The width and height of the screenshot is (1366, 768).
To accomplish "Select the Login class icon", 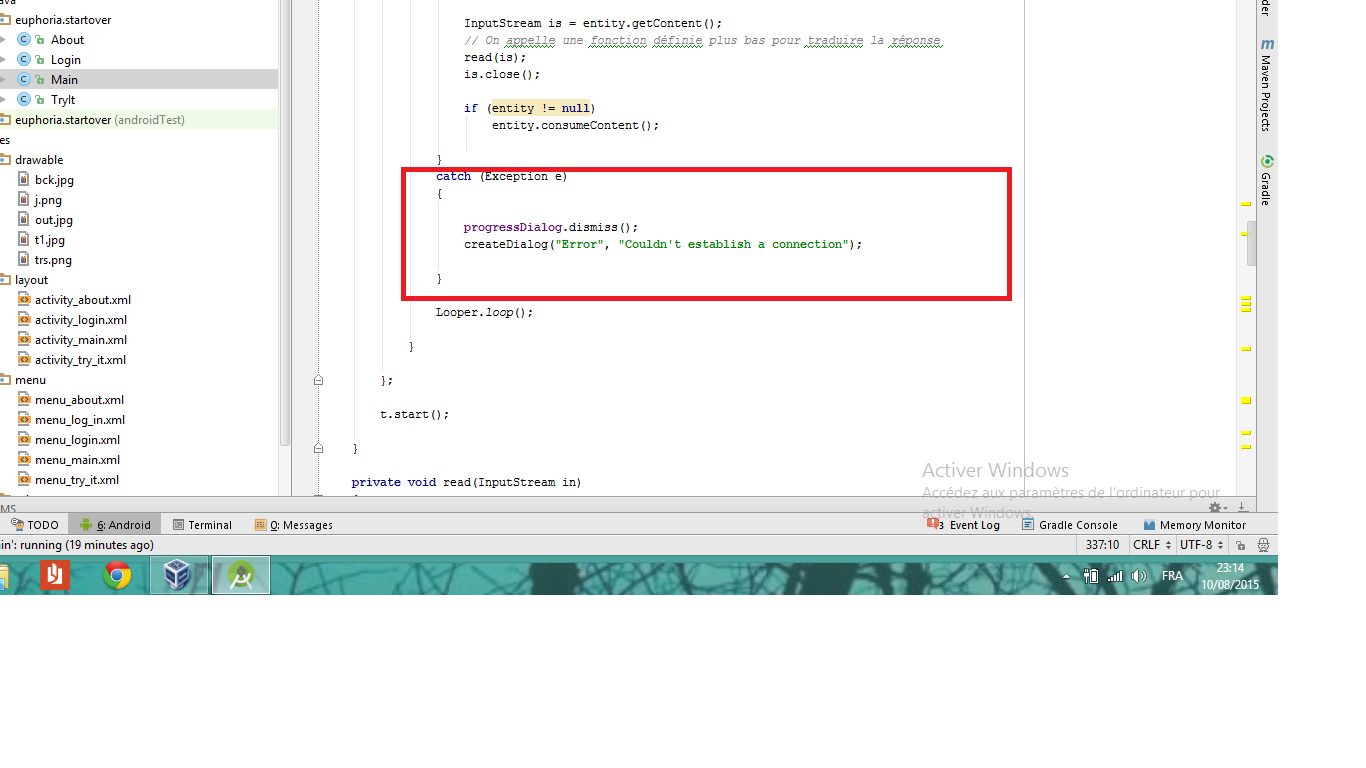I will [x=24, y=60].
